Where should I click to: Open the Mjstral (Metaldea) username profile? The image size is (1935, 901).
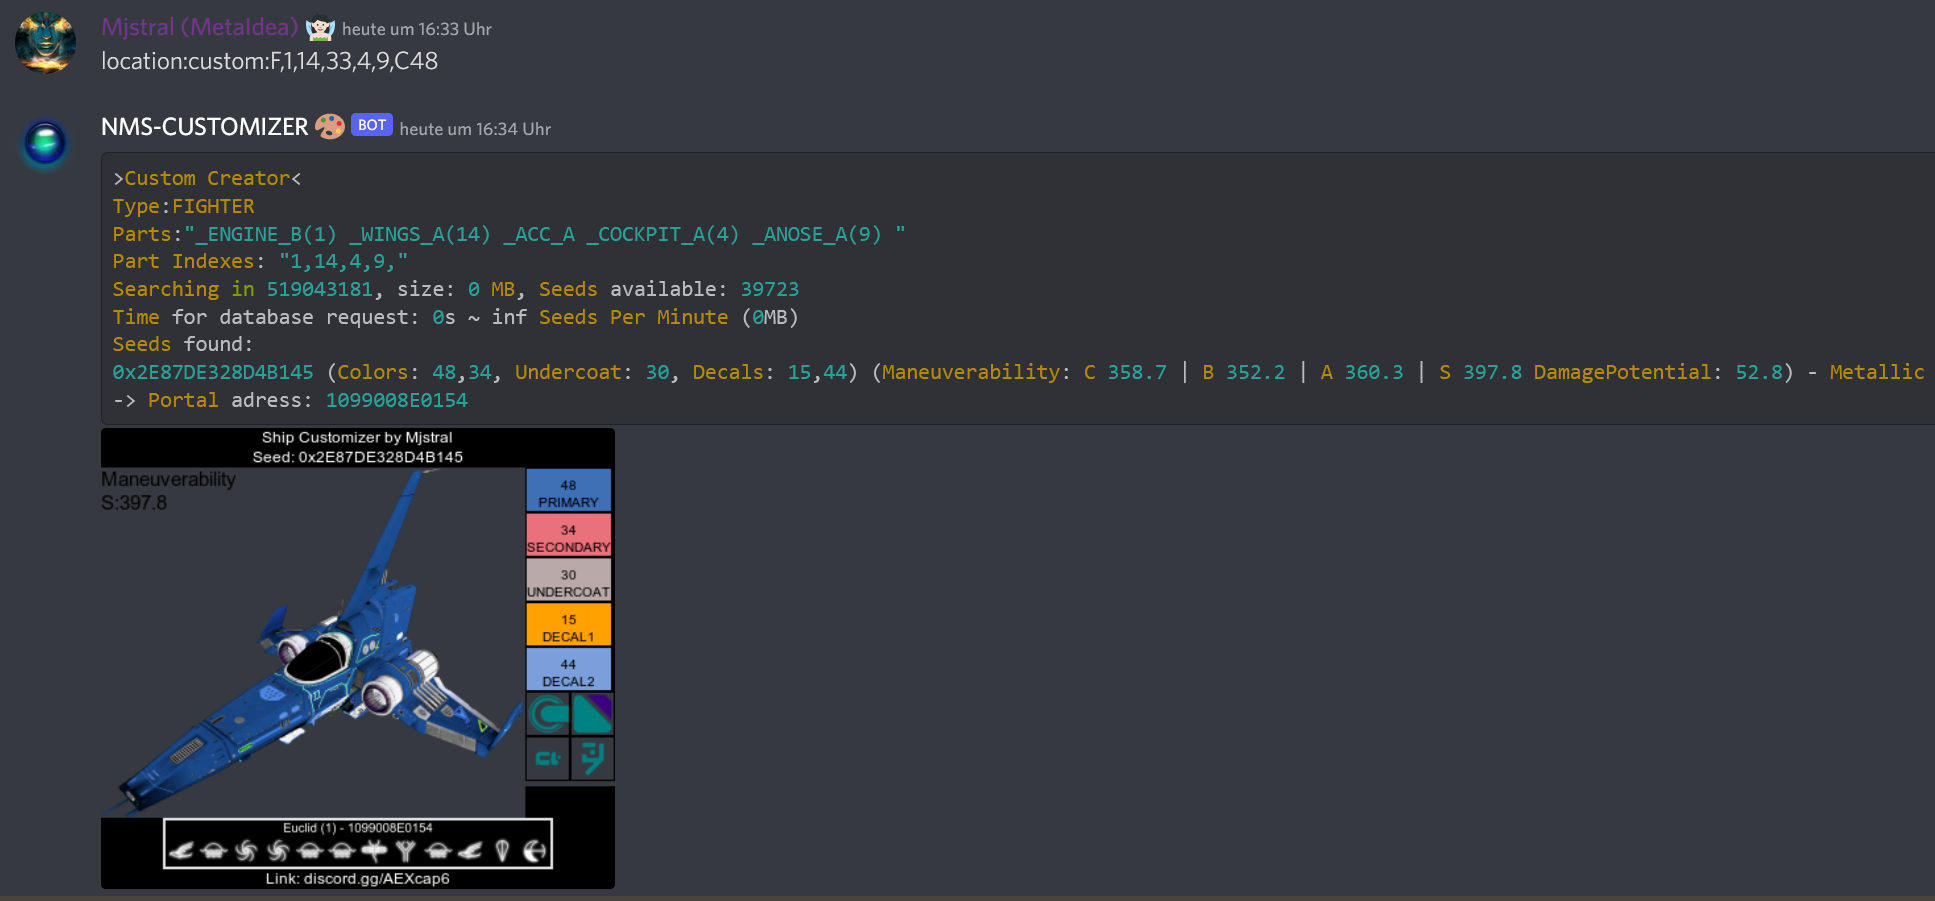pyautogui.click(x=200, y=28)
